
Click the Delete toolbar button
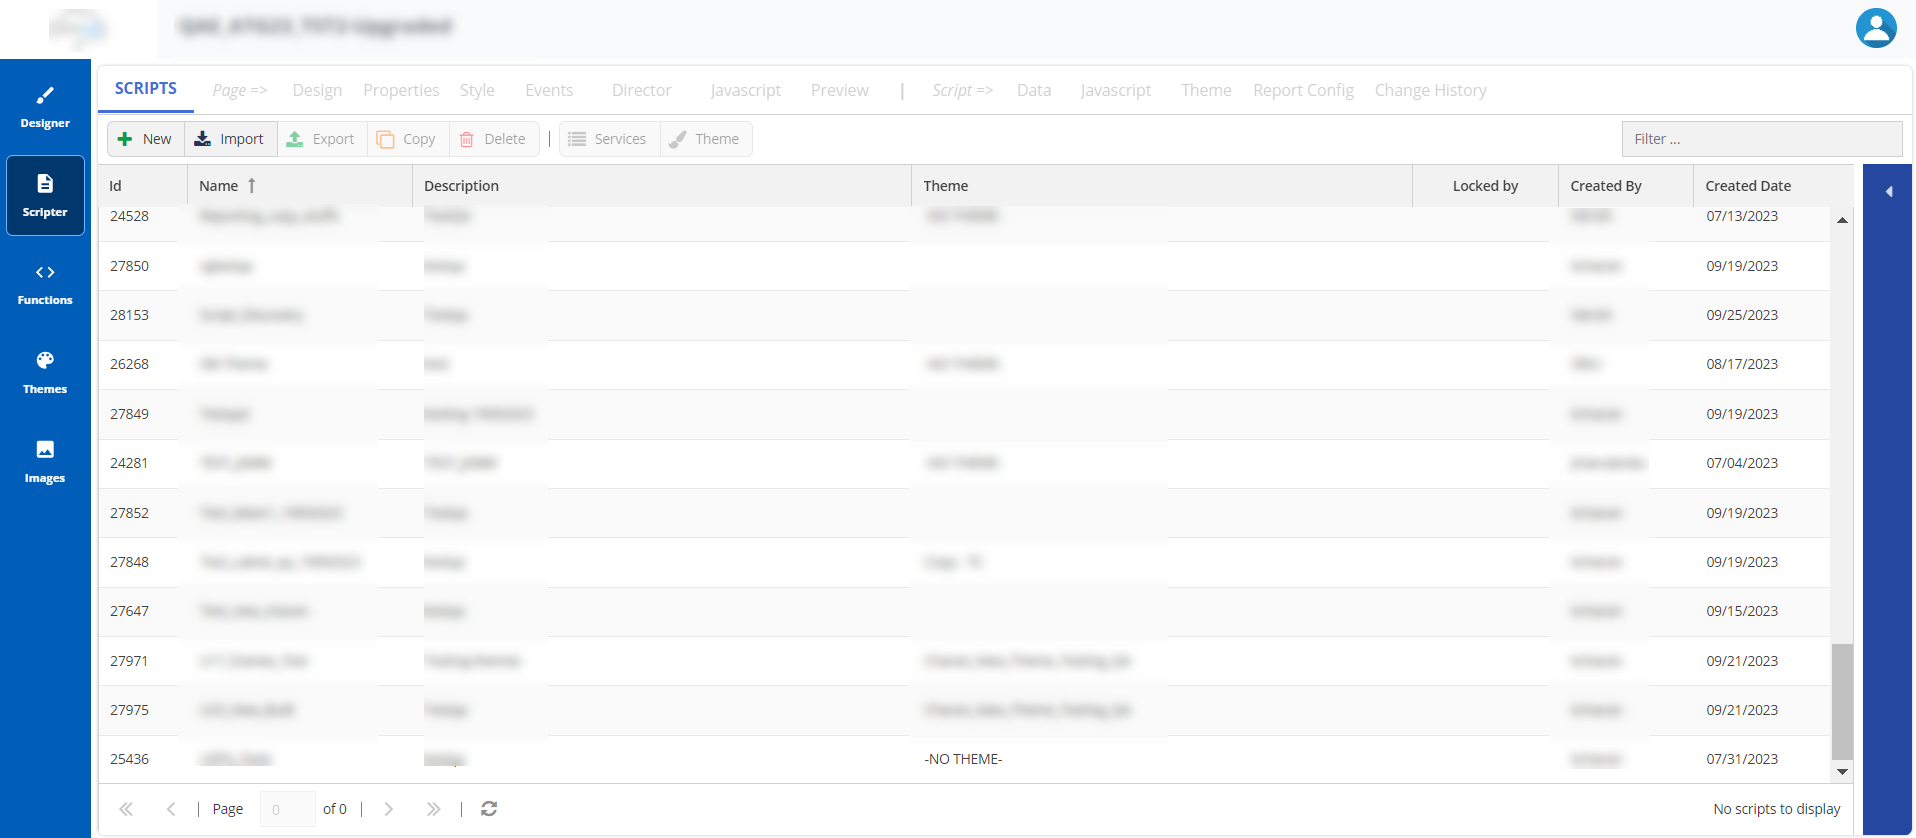click(x=493, y=139)
